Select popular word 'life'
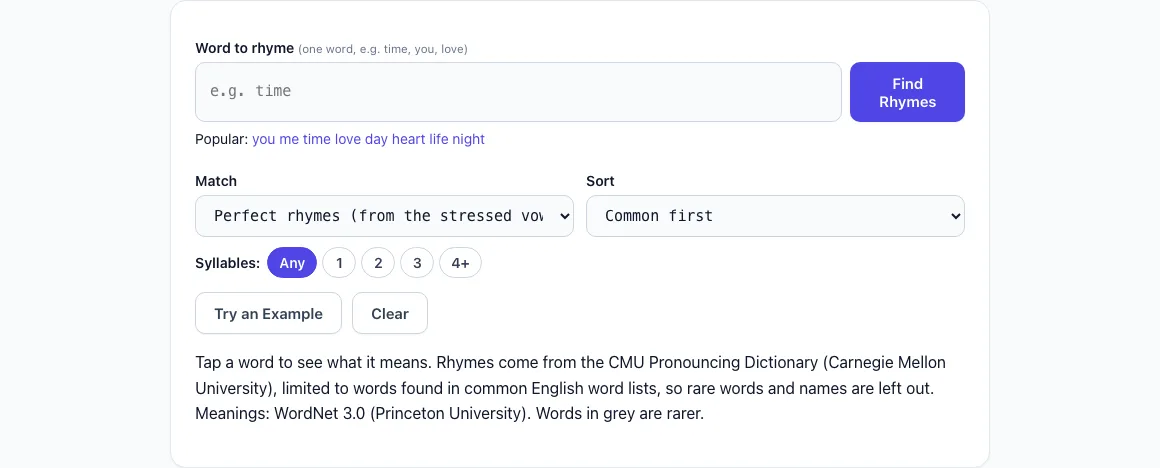Screen dimensions: 1160x468 439,139
